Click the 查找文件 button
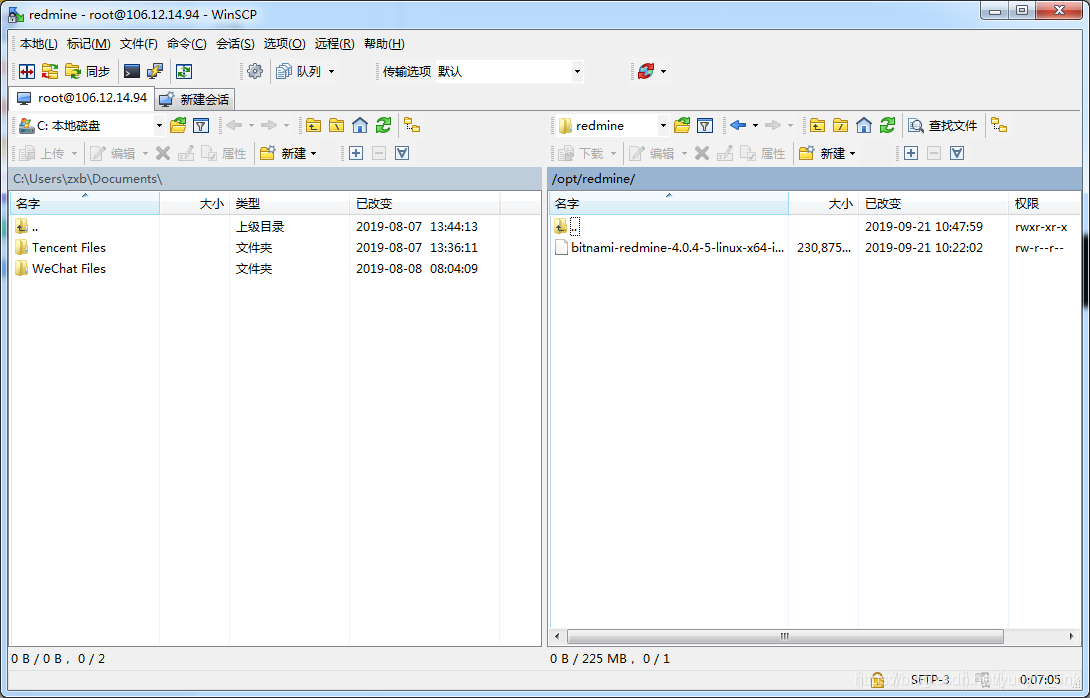Screen dimensions: 1090x698 (x=943, y=125)
